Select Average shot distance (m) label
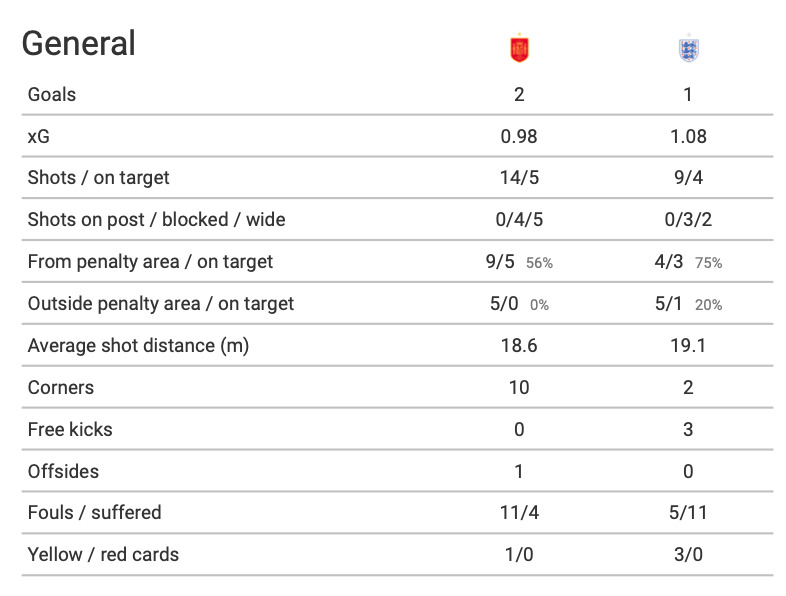Viewport: 786px width, 596px height. coord(138,346)
